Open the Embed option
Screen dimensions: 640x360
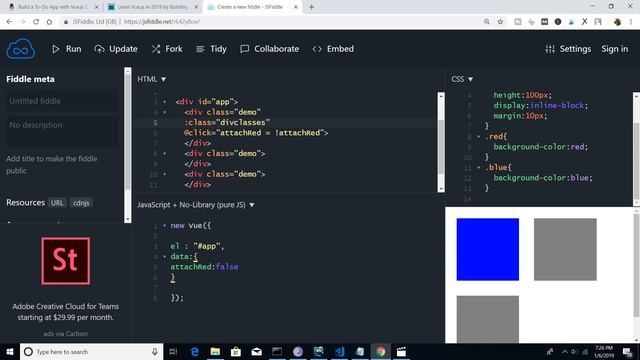pyautogui.click(x=333, y=49)
